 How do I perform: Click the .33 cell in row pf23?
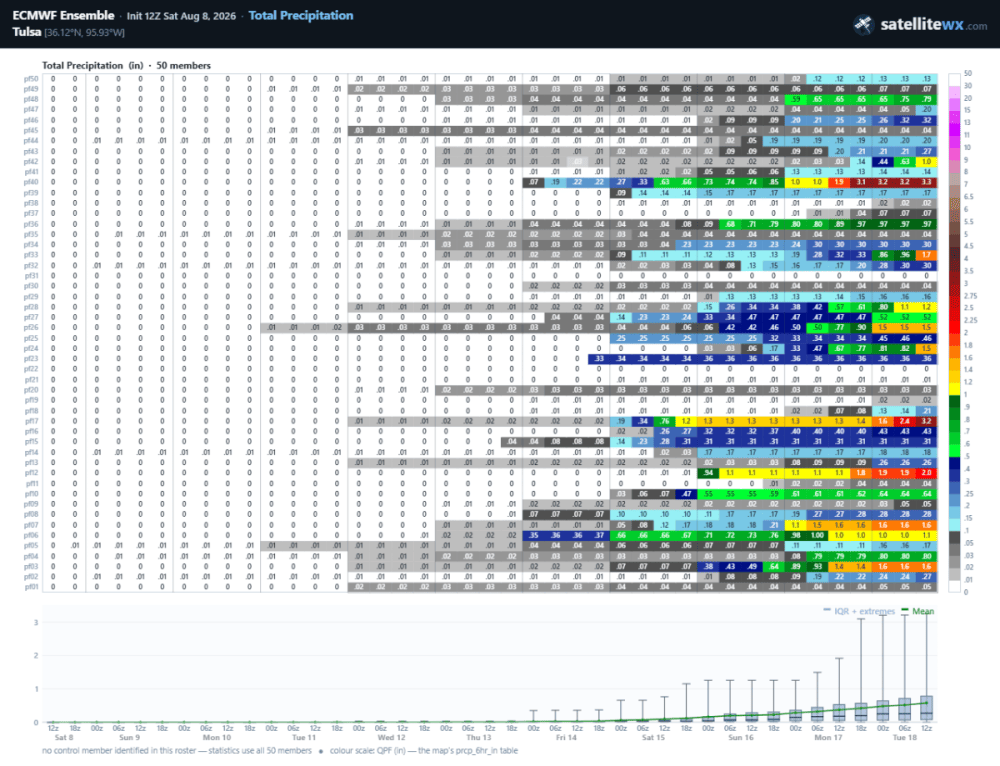599,358
